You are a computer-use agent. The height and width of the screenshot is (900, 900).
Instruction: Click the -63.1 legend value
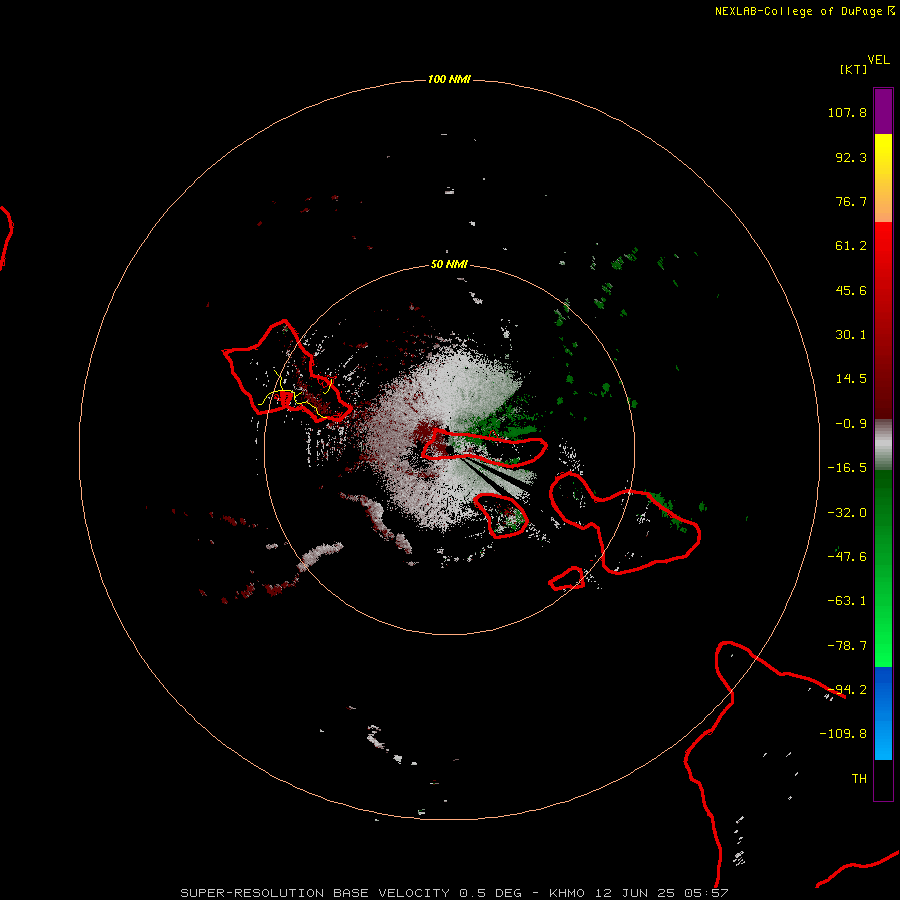point(847,601)
